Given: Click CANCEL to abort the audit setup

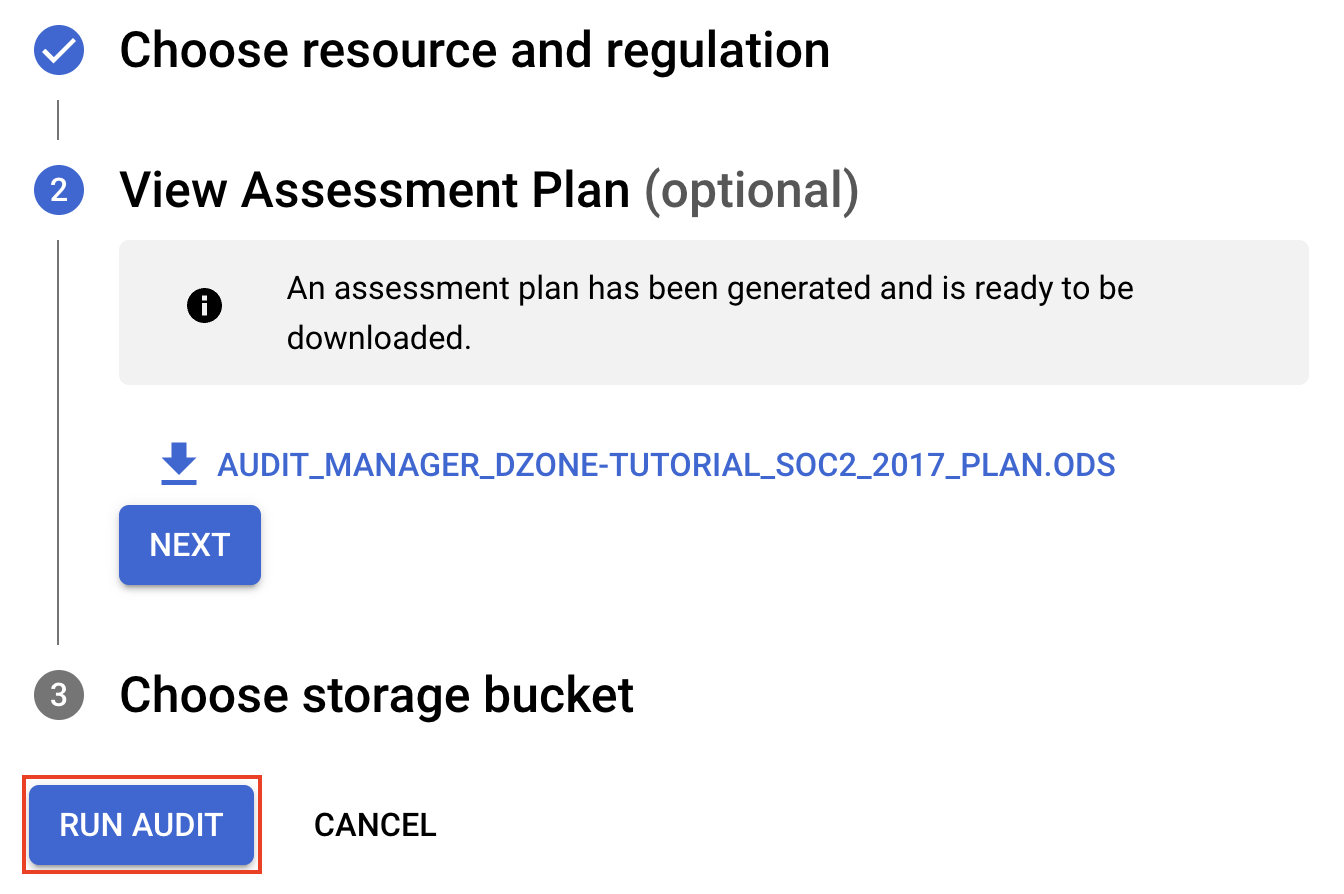Looking at the screenshot, I should (375, 824).
